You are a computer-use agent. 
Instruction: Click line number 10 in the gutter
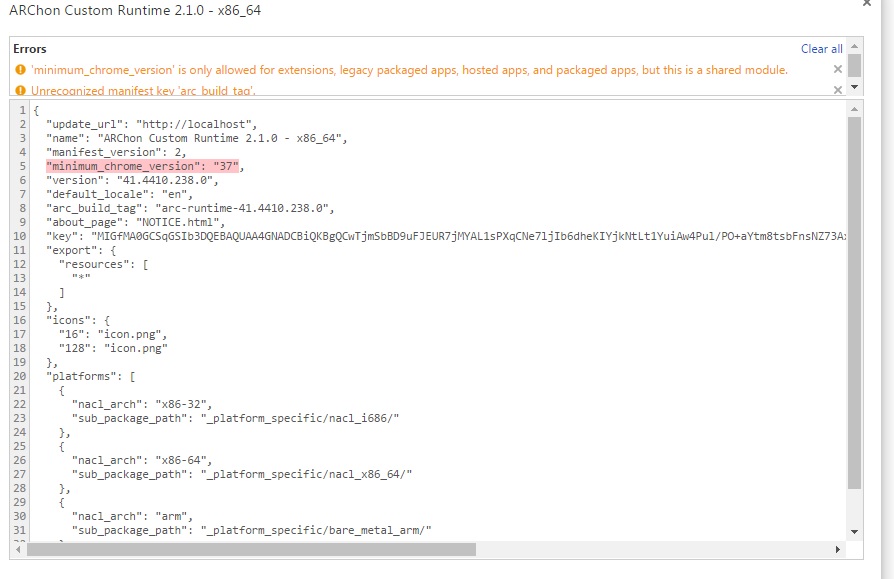(20, 236)
